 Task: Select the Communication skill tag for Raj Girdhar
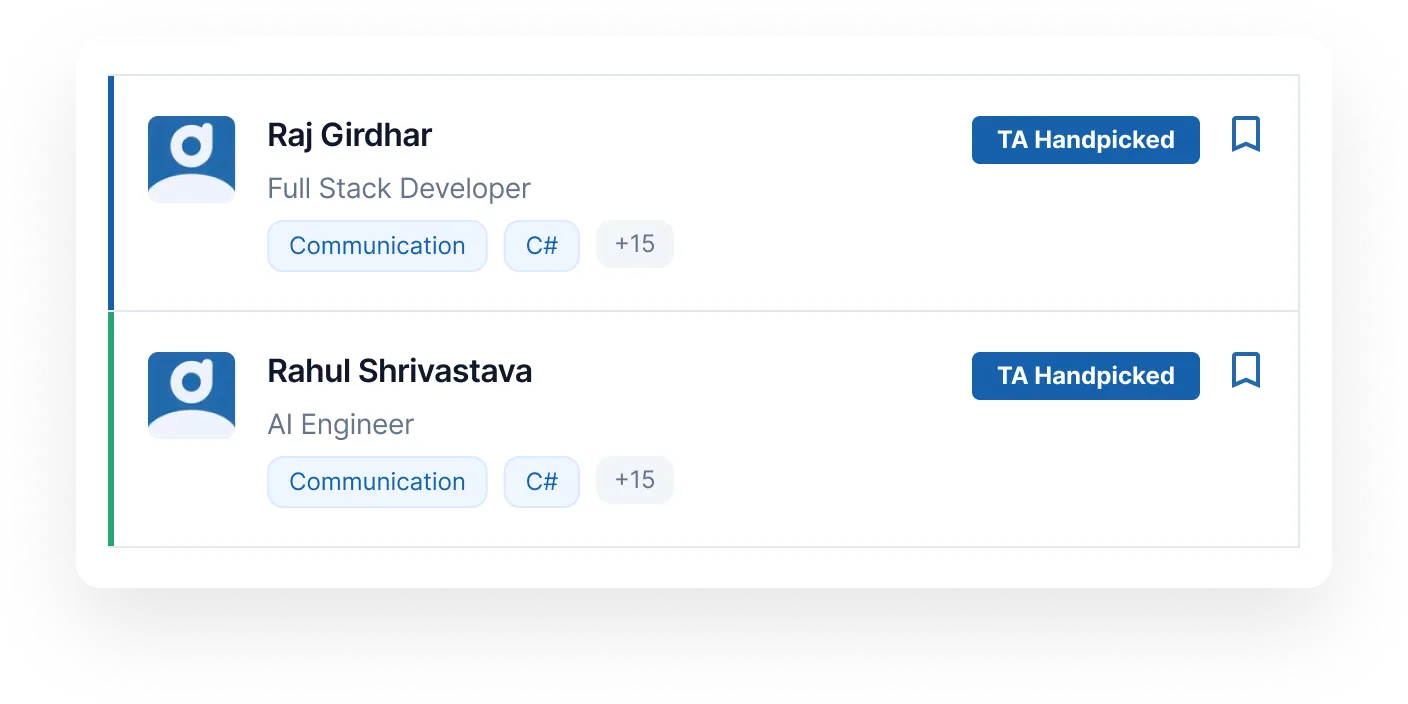tap(377, 245)
